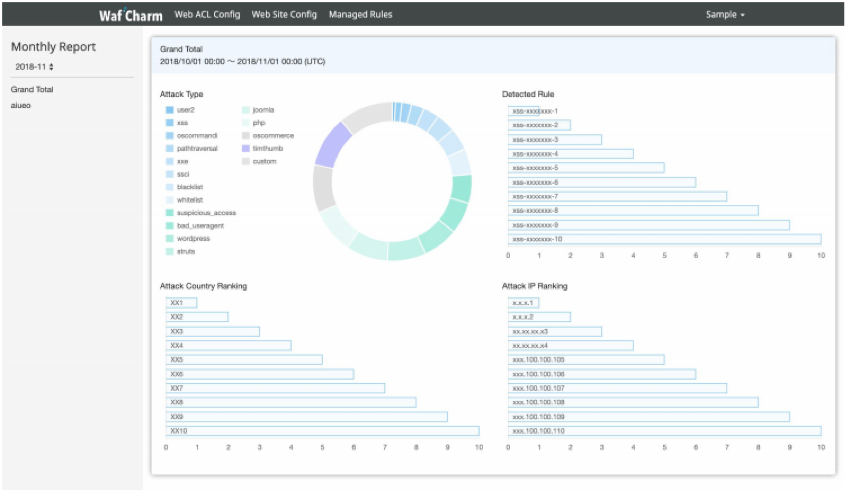Click the Attack Type heading
This screenshot has height=490, width=850.
[181, 94]
